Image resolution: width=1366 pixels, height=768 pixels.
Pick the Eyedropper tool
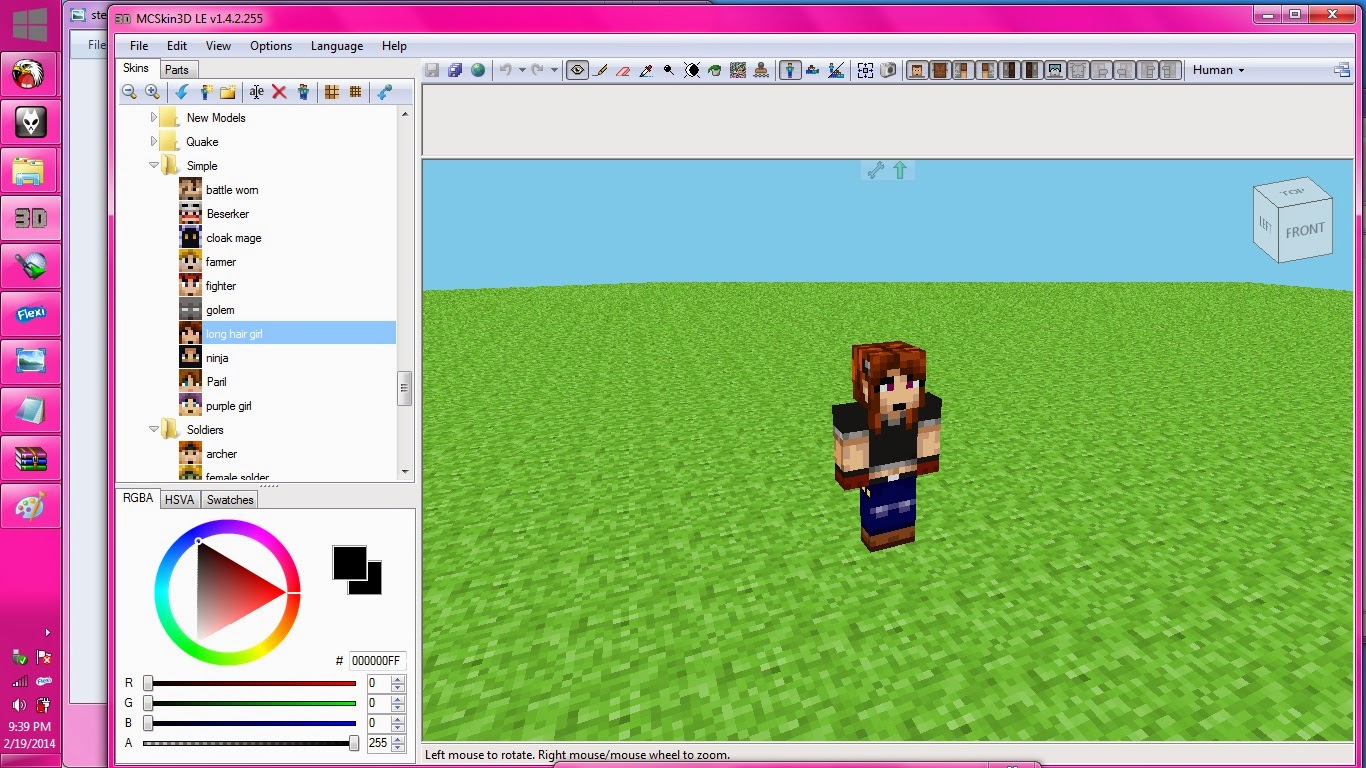click(x=646, y=70)
